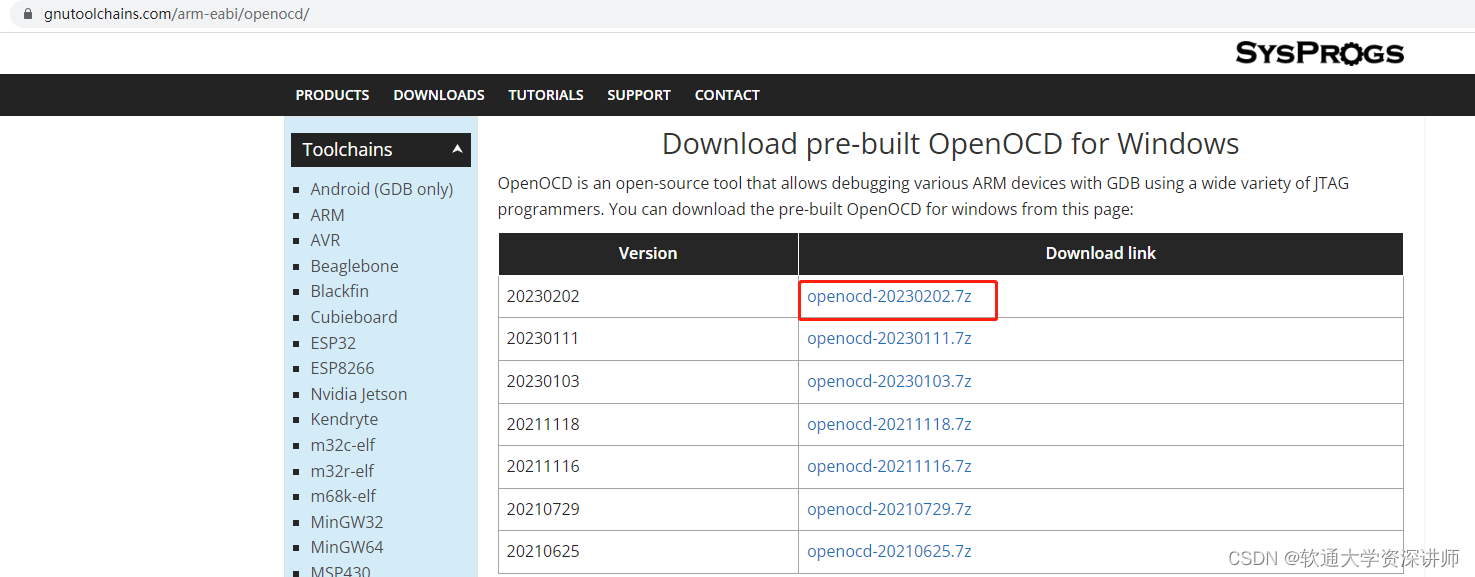Screen dimensions: 1475x577
Task: Open the m68k-elf toolchain link
Action: pyautogui.click(x=343, y=496)
